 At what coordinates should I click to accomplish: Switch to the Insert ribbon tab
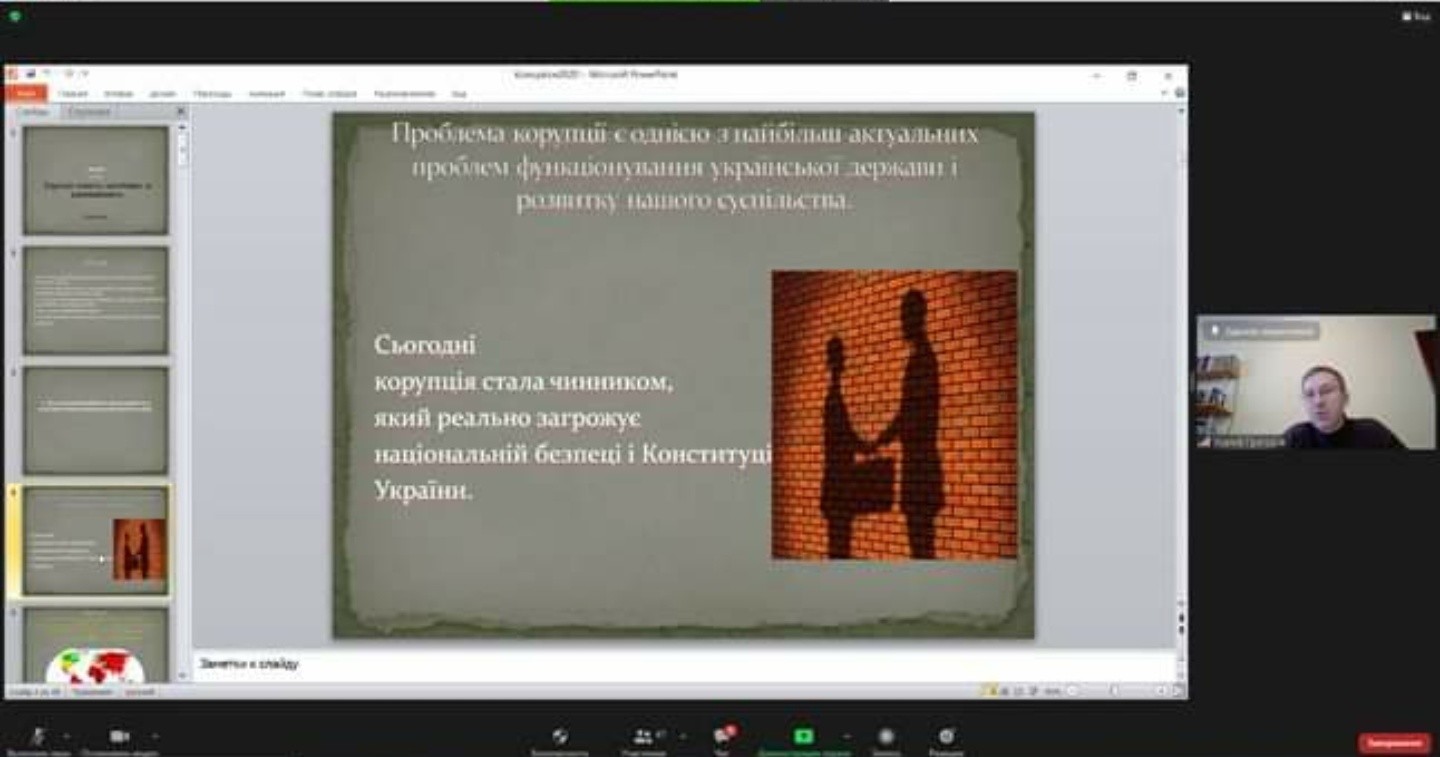[118, 94]
